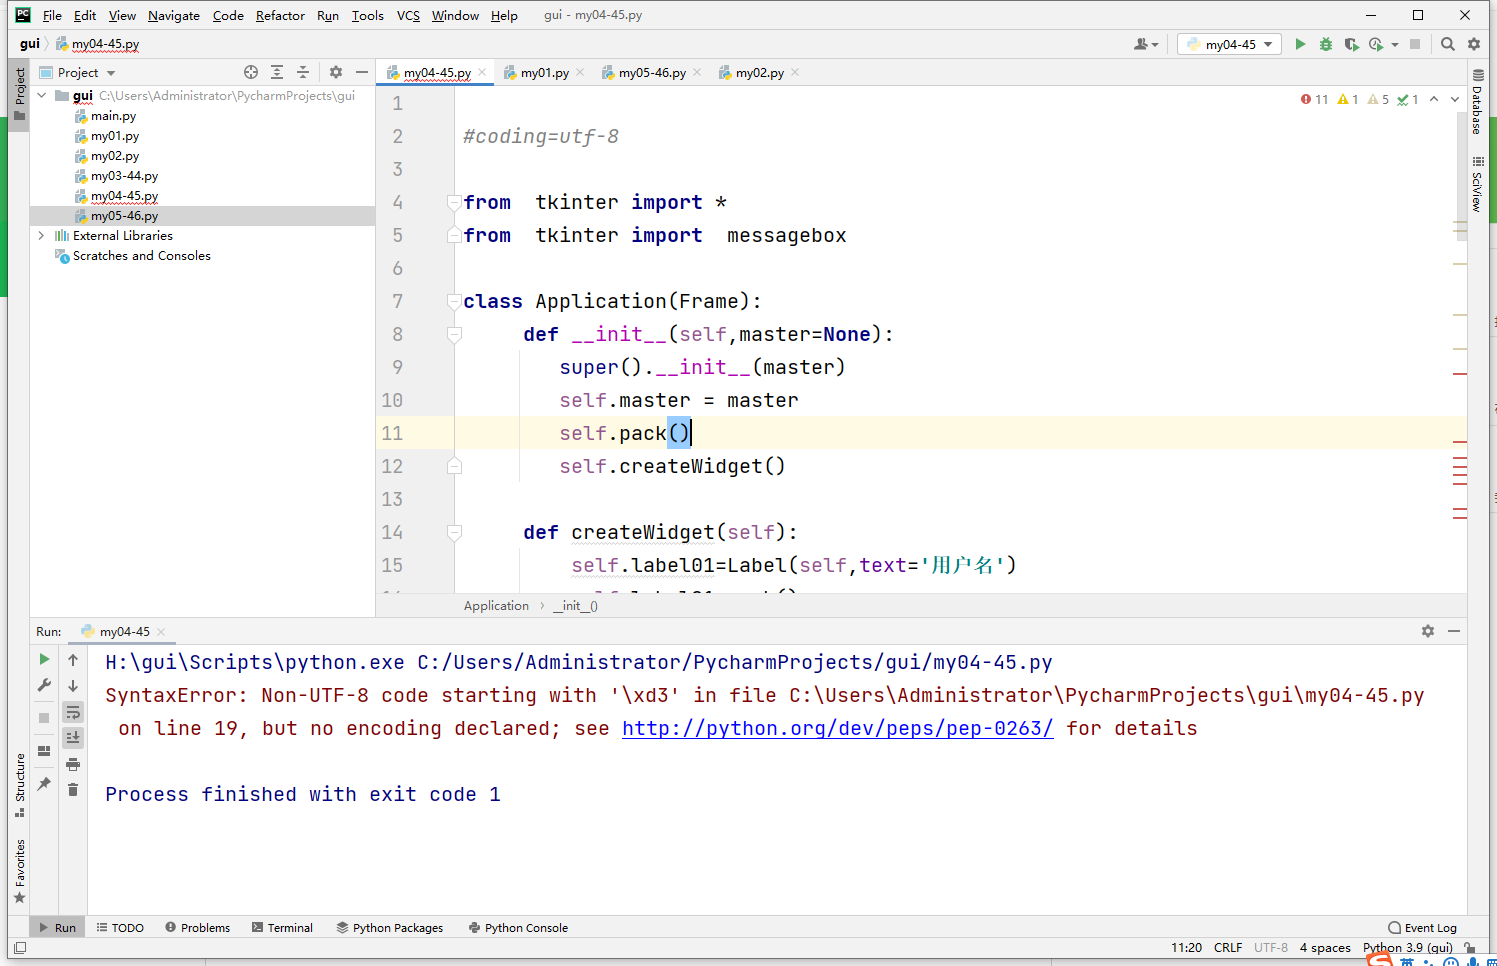Open the Problems tool window

click(x=197, y=928)
